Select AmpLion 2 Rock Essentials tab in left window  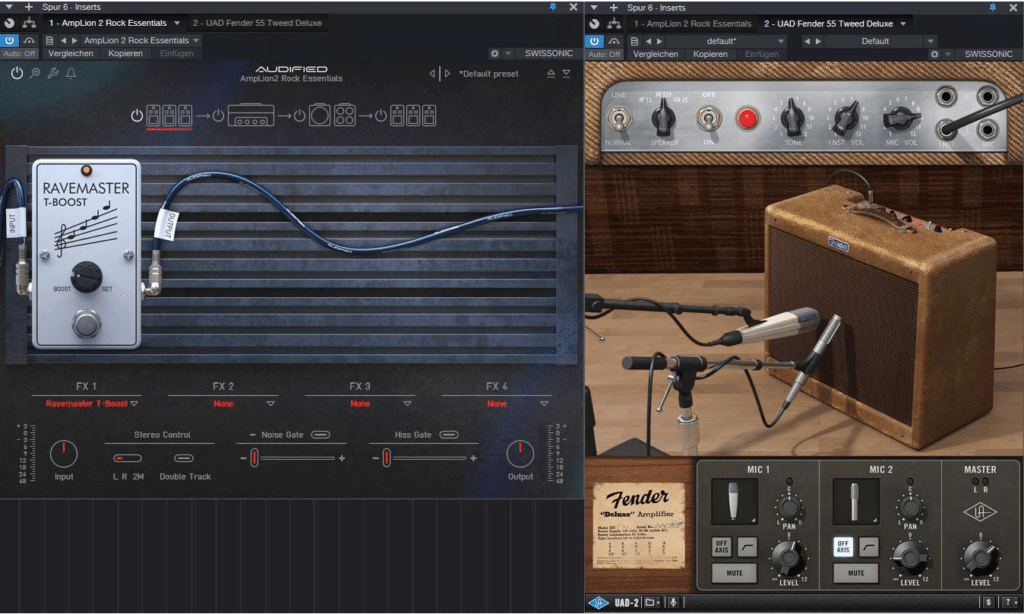coord(114,23)
